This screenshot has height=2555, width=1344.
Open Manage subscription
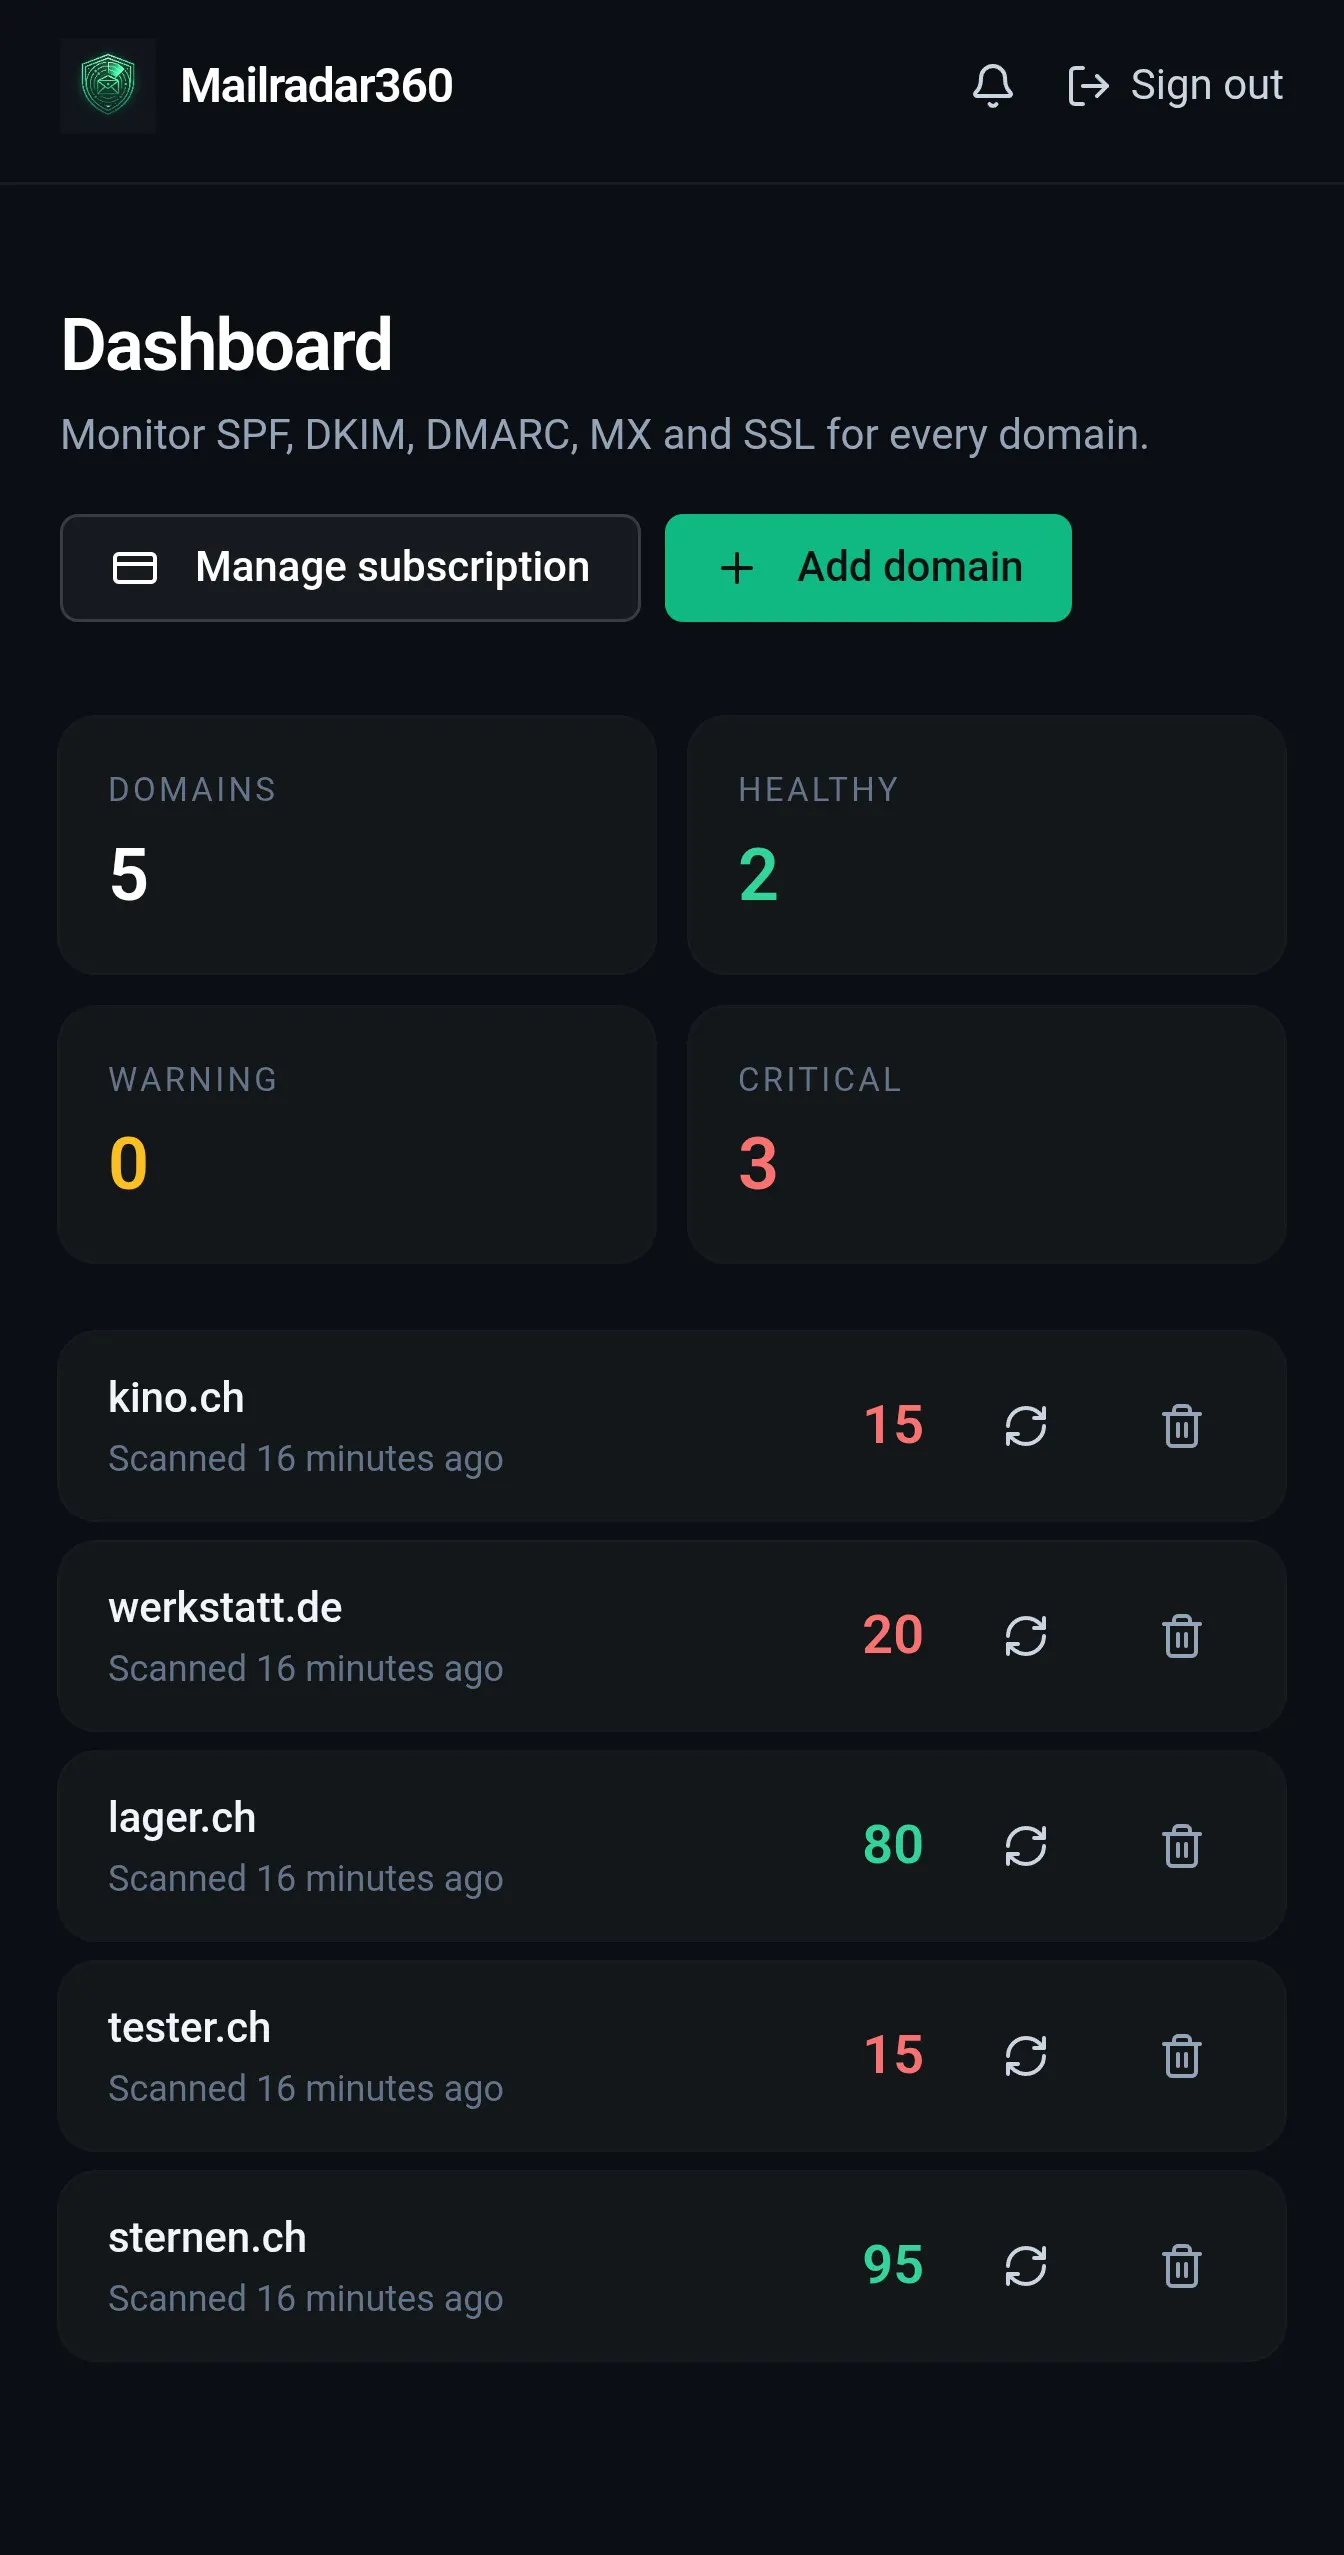[x=350, y=568]
